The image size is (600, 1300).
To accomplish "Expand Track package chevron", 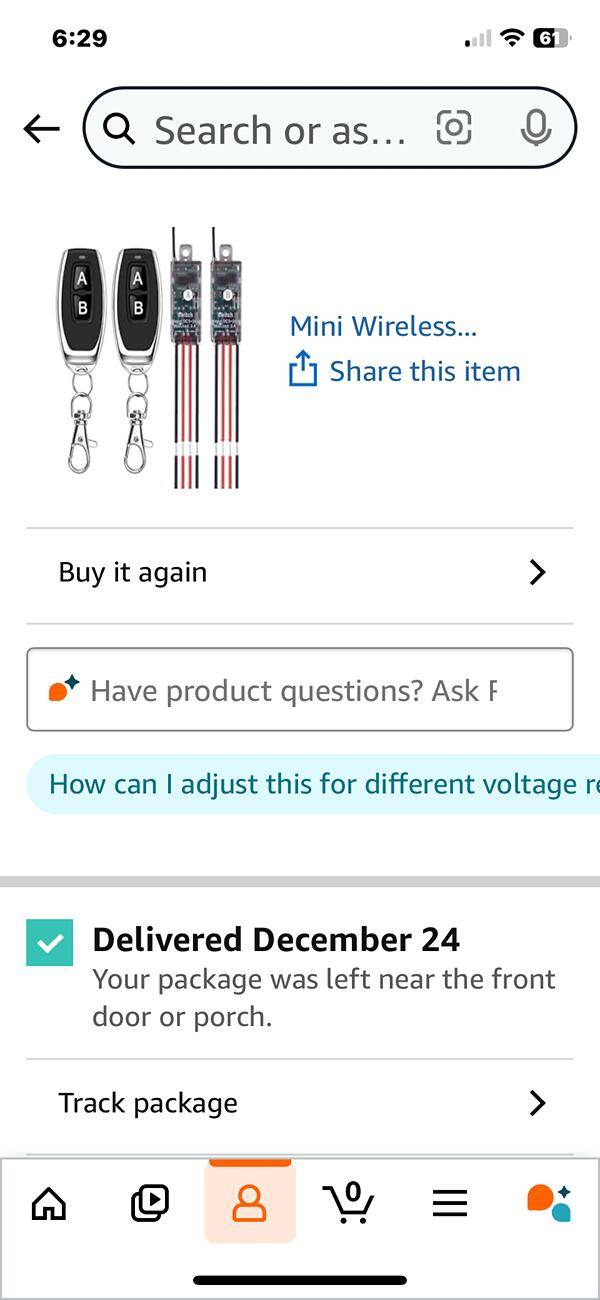I will point(537,1103).
